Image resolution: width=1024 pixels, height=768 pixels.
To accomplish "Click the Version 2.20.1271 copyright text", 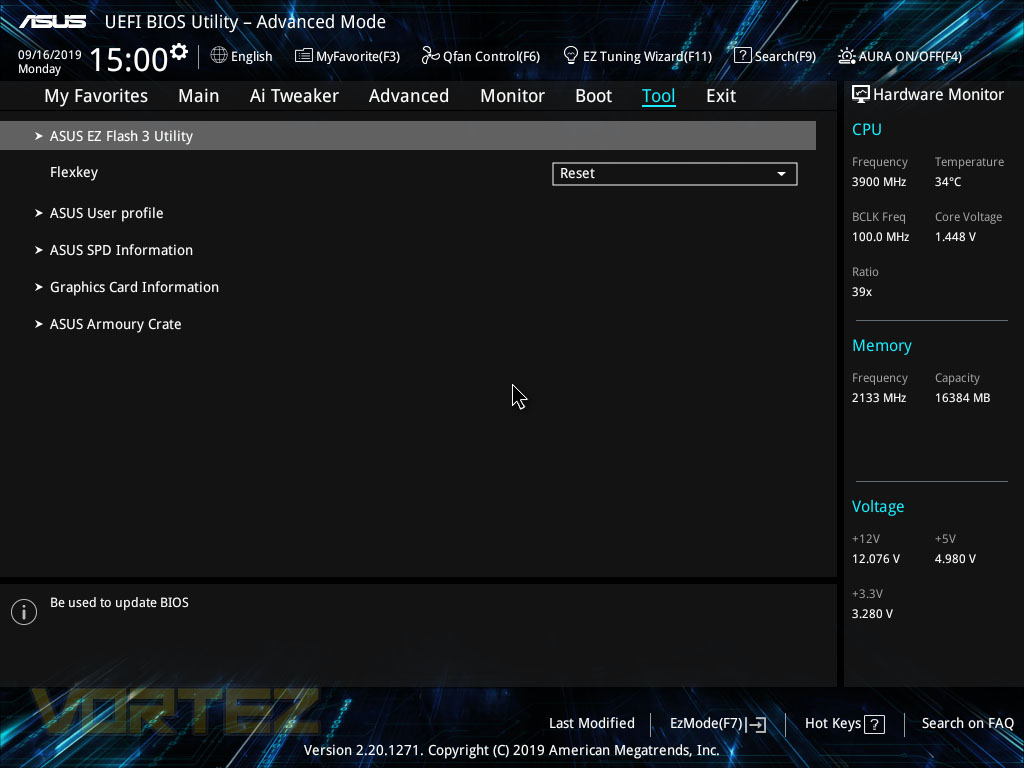I will (511, 750).
